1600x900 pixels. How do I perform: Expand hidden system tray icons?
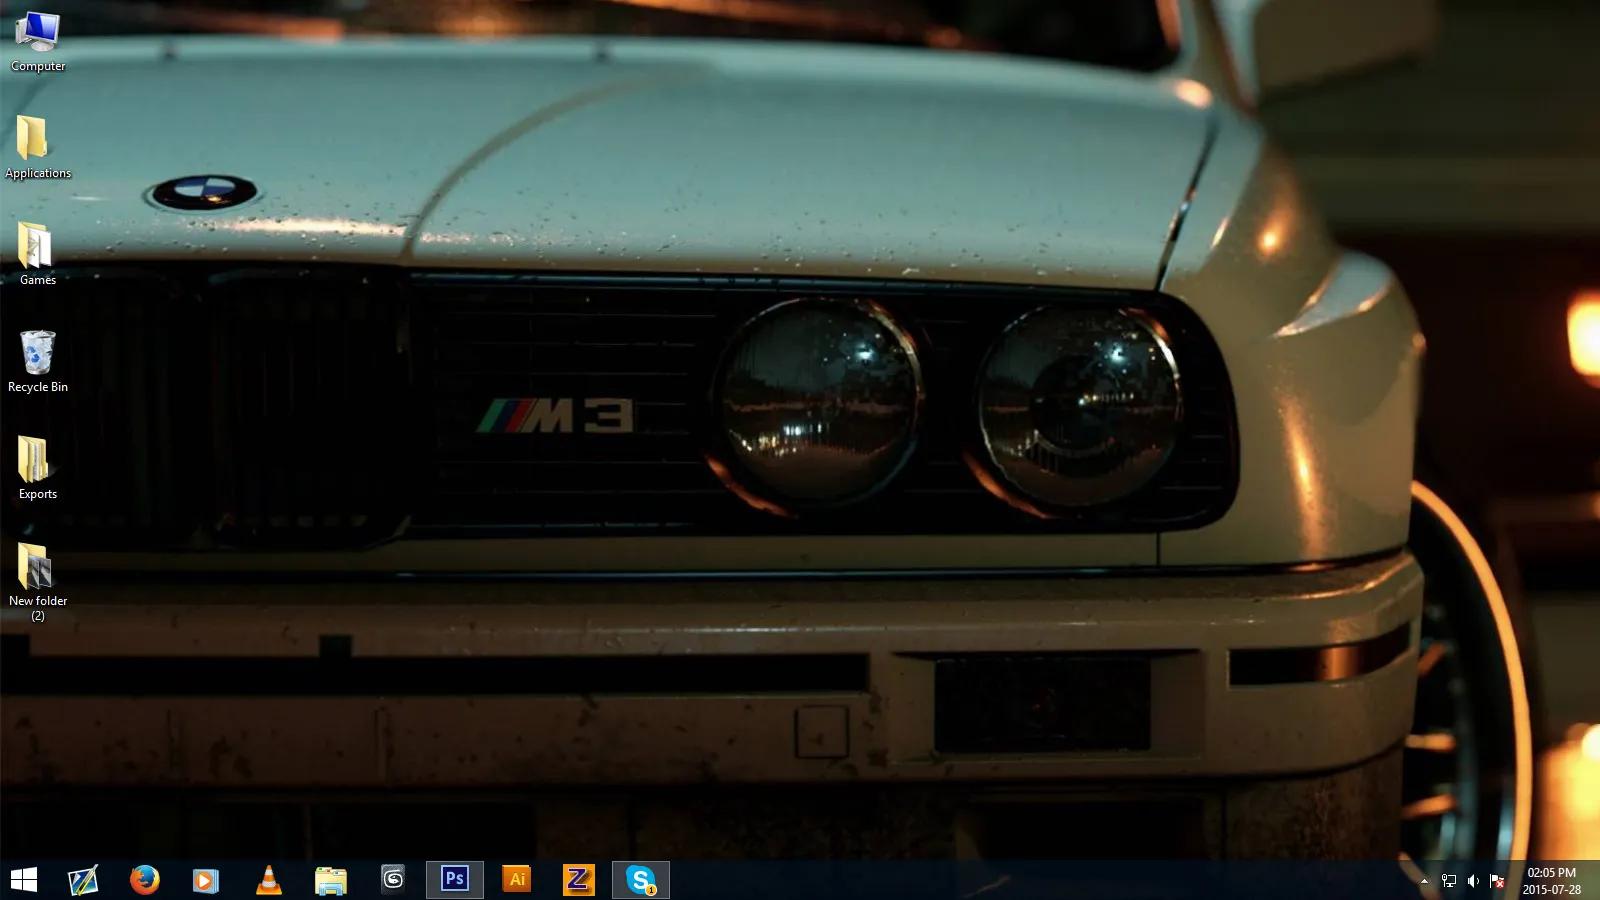coord(1424,881)
